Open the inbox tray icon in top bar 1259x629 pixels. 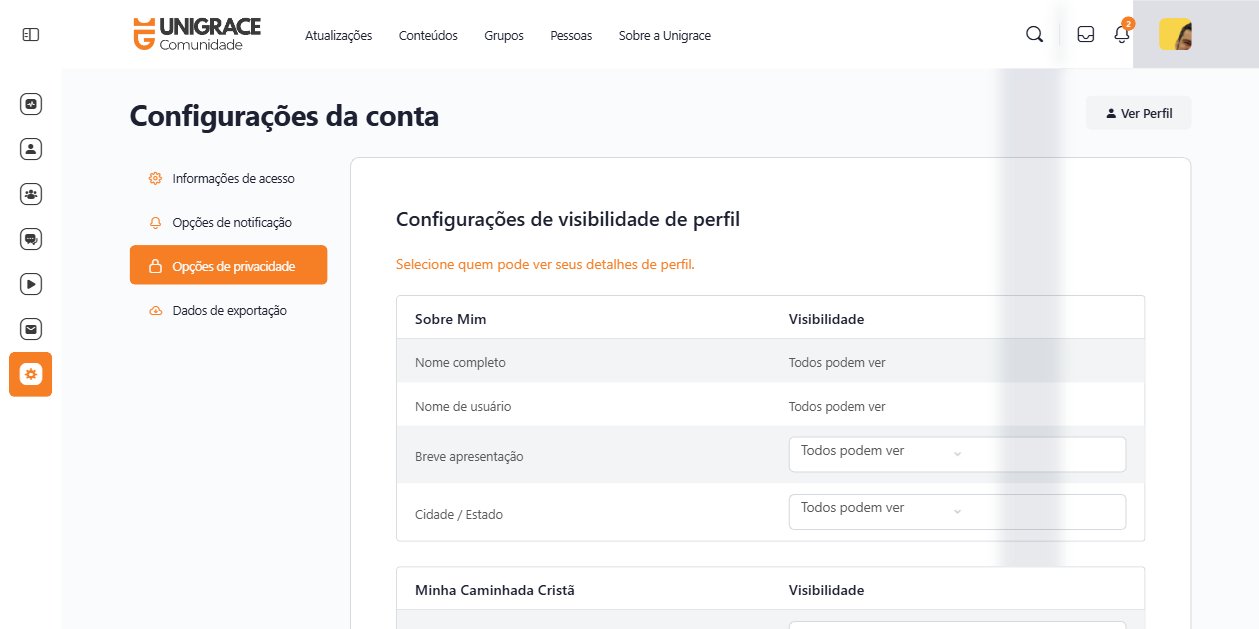coord(1085,33)
